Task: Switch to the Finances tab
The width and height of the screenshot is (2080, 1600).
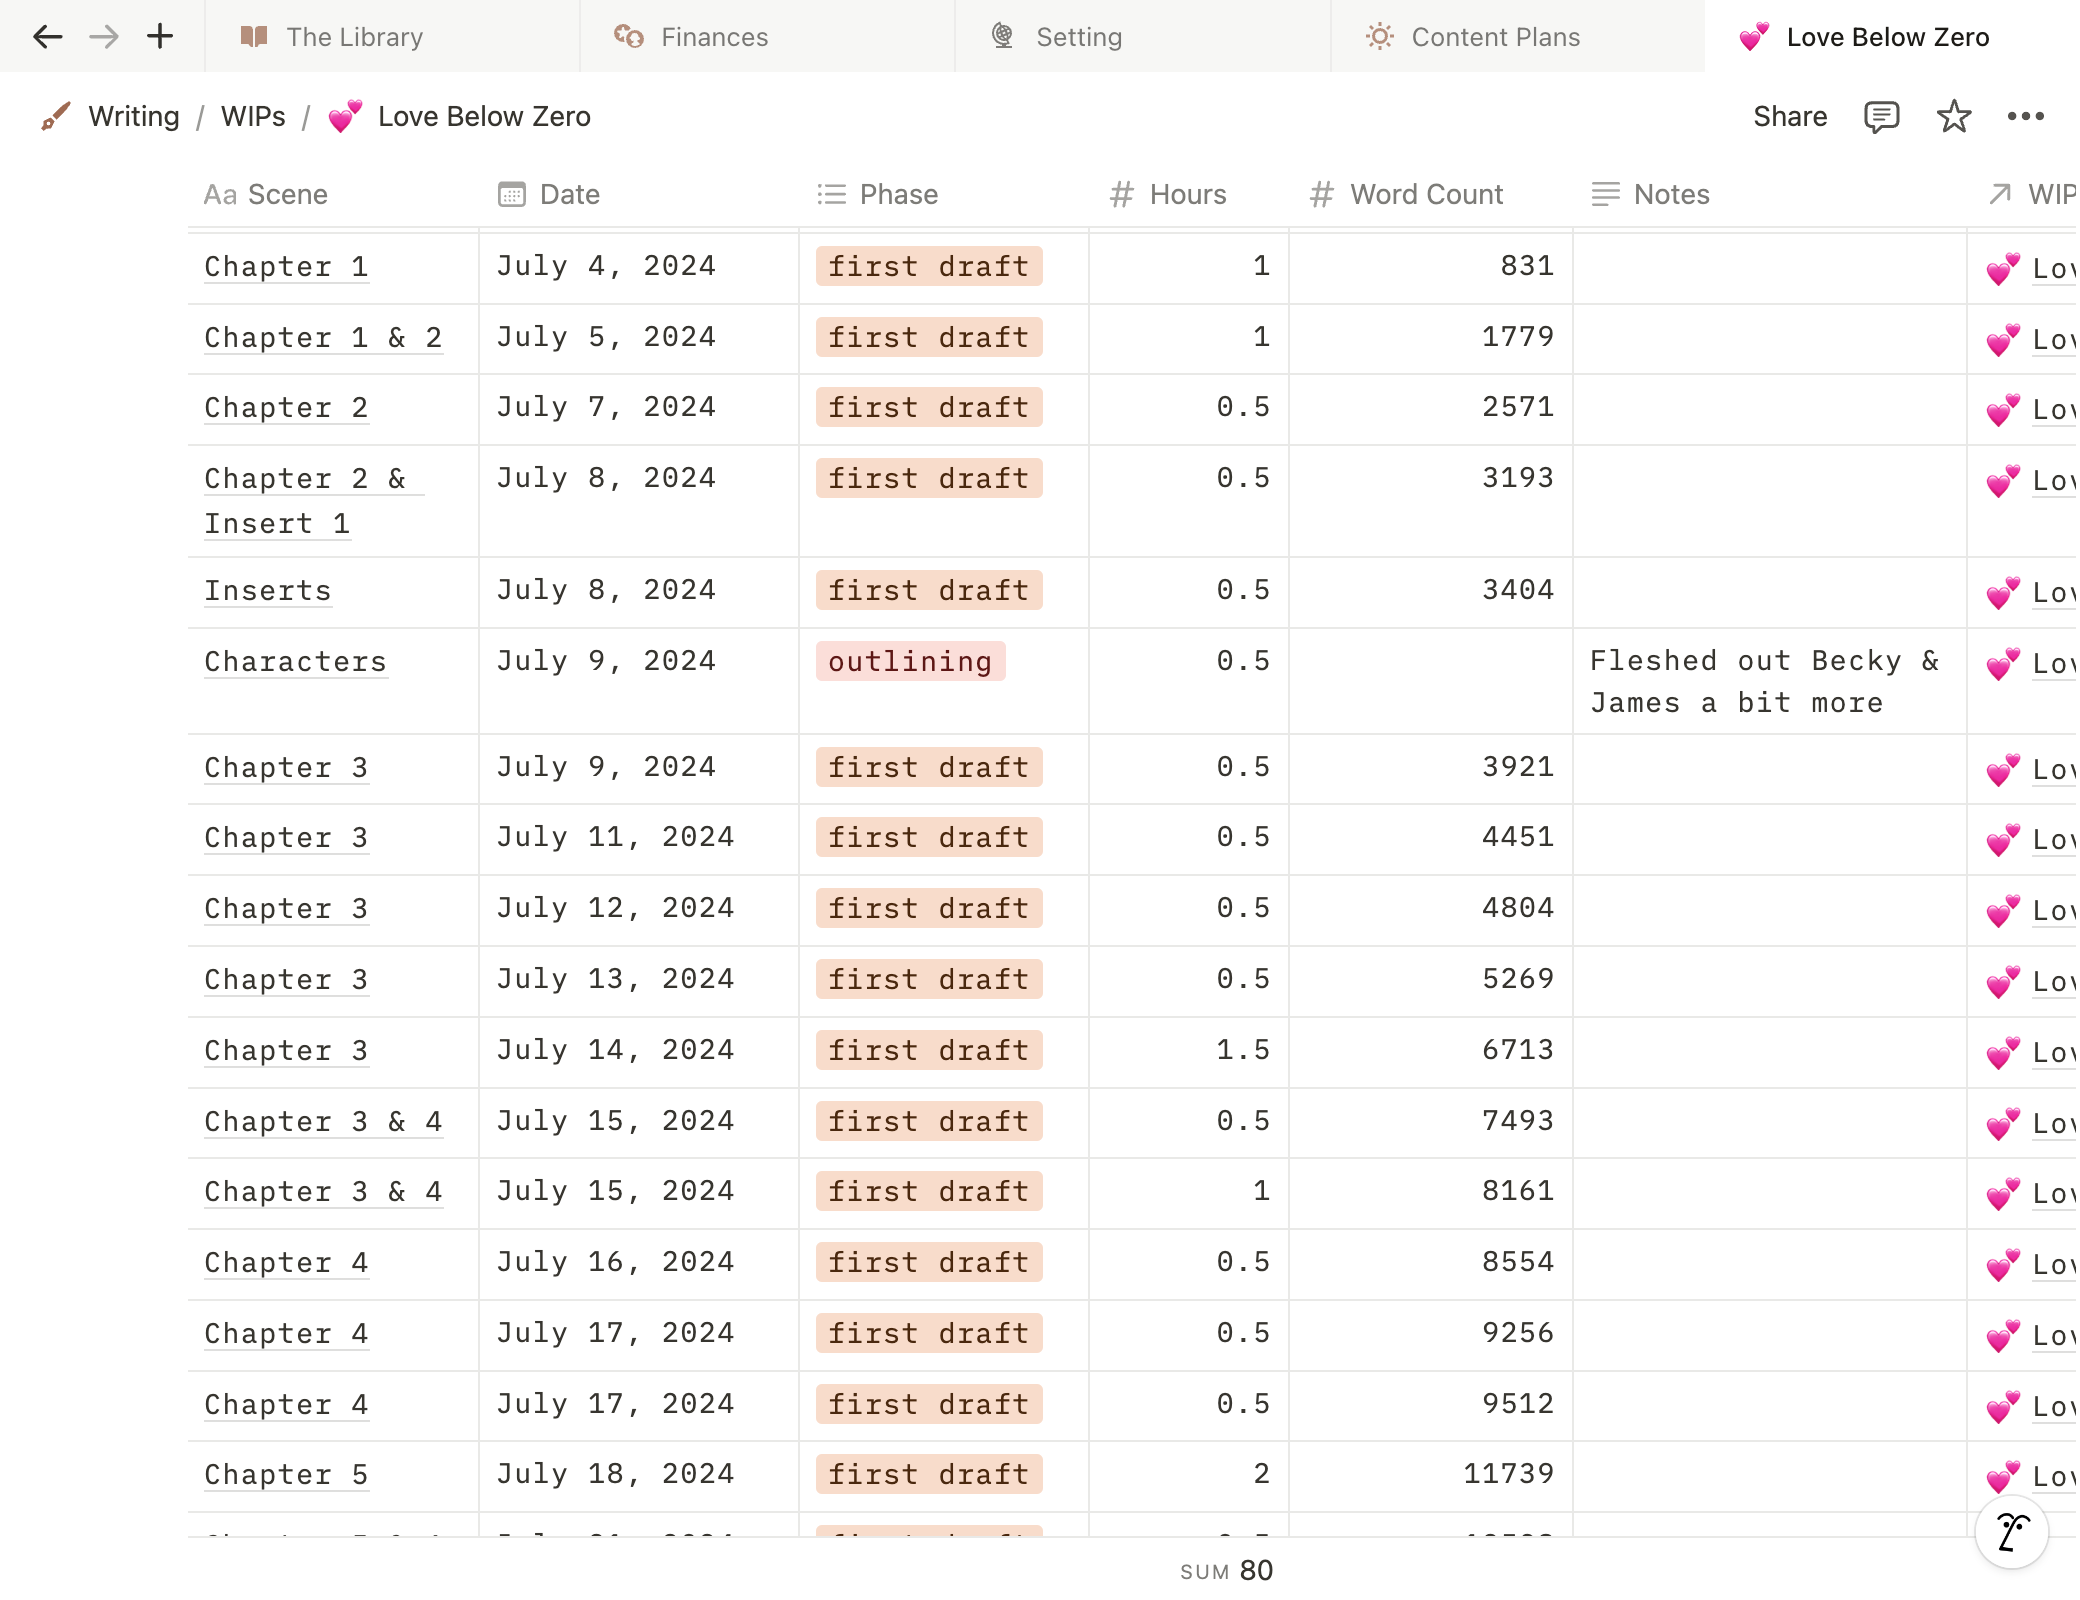Action: pyautogui.click(x=714, y=37)
